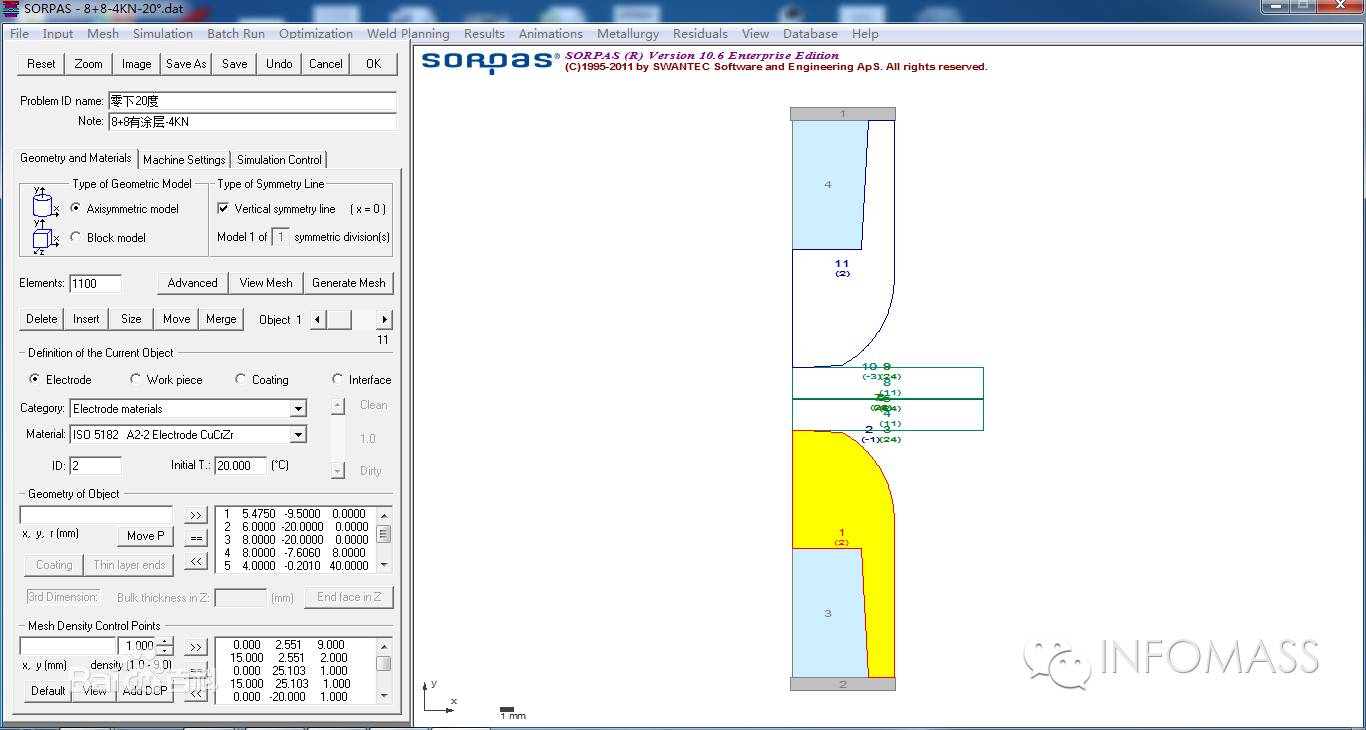Go to previous object with left arrow
Viewport: 1366px width, 730px height.
coord(318,320)
